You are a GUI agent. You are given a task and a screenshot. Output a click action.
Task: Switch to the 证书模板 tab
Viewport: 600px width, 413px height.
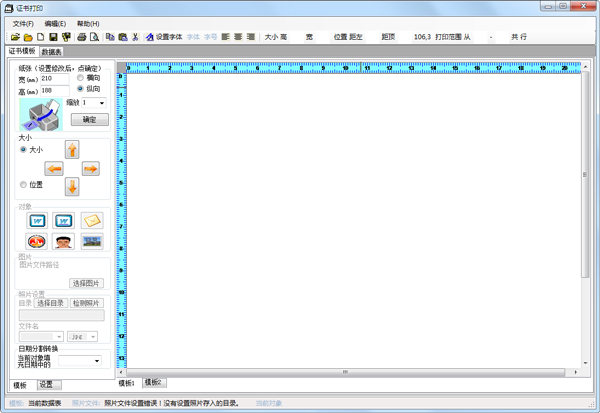[x=22, y=51]
